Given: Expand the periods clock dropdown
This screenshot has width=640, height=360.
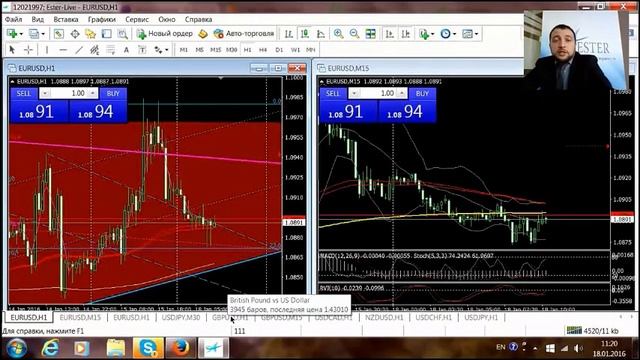Looking at the screenshot, I should (454, 34).
